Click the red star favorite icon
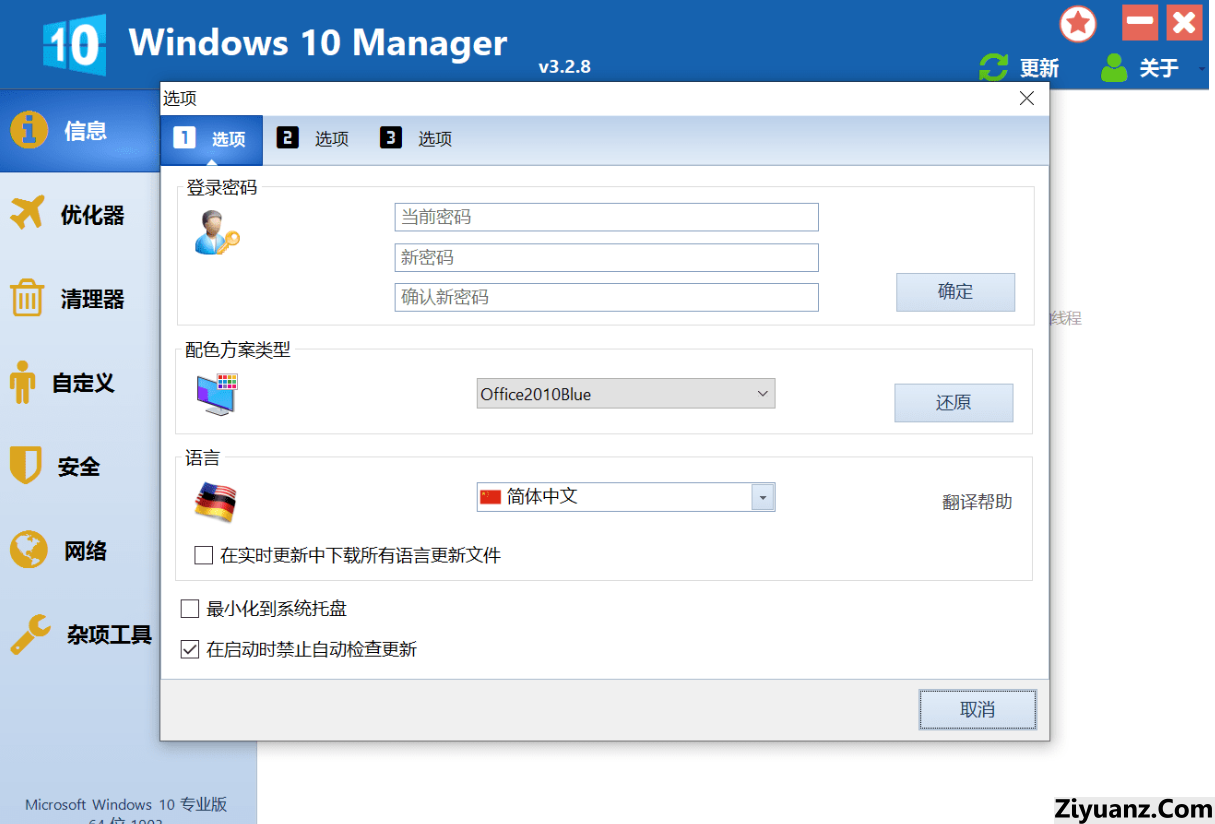Screen dimensions: 1215x824 coord(1078,24)
